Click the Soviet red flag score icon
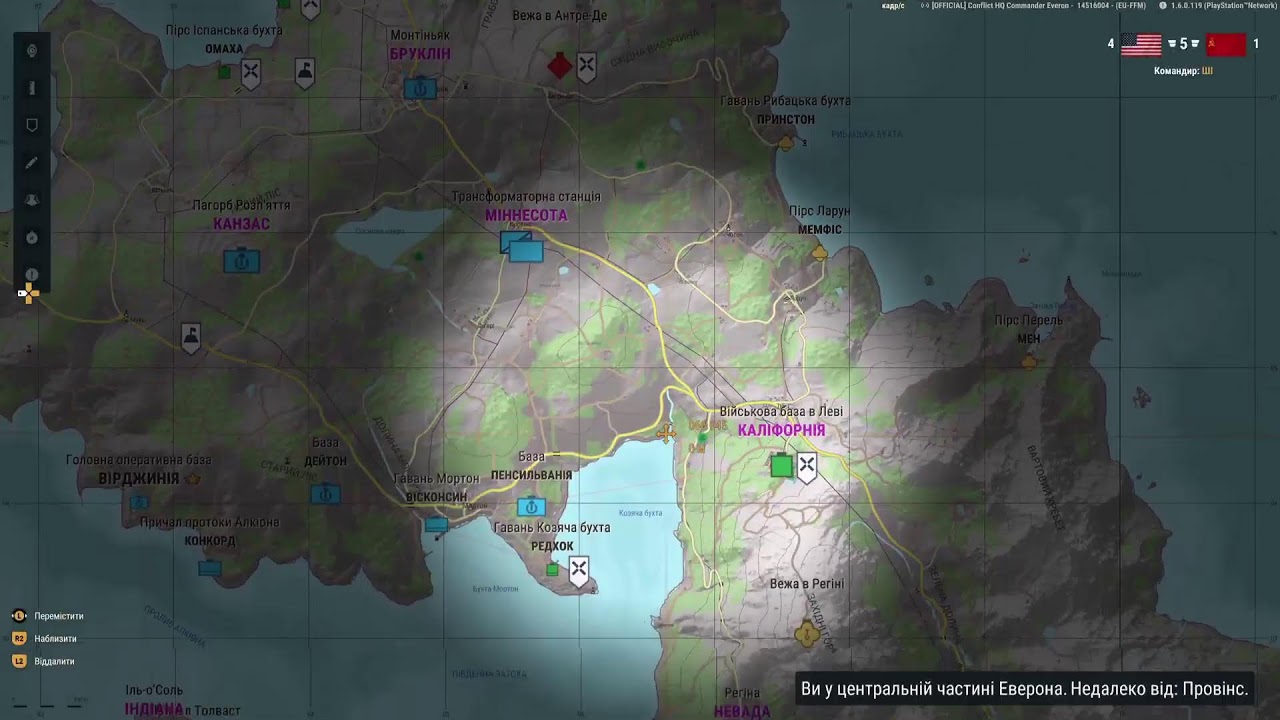Screen dimensions: 1280x720 [1226, 44]
